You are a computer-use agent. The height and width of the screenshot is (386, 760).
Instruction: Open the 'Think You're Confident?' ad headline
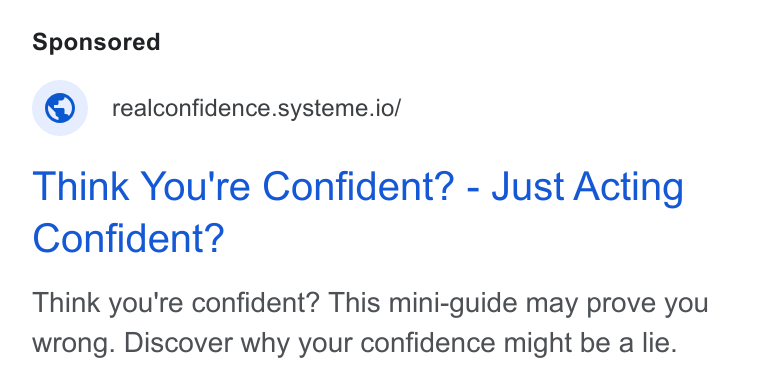pos(358,212)
